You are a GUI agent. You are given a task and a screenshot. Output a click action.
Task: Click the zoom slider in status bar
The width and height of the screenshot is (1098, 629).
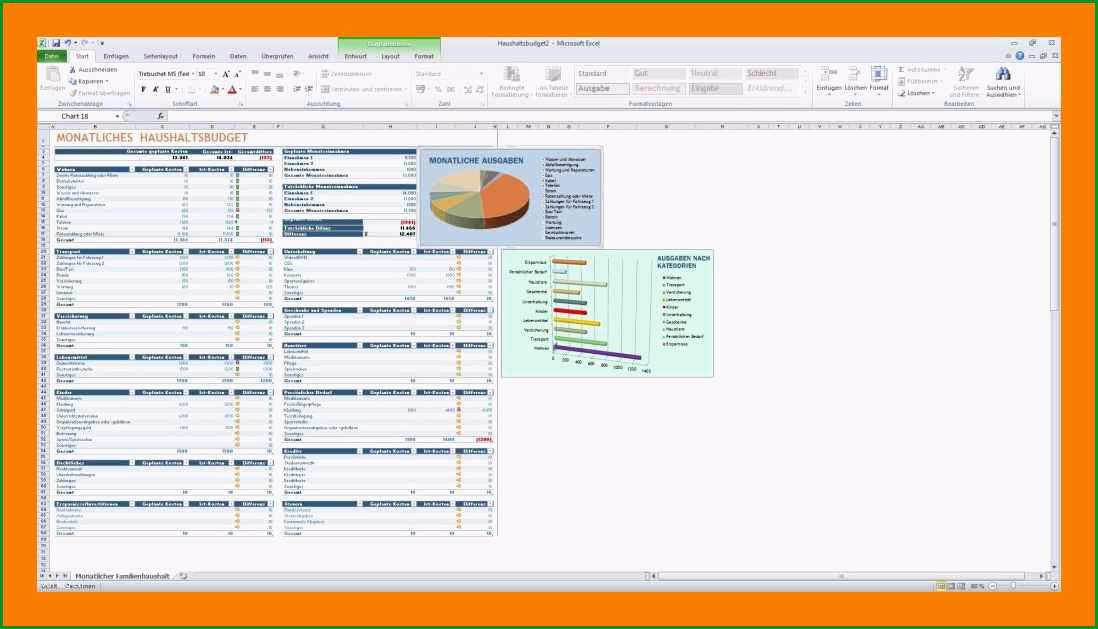point(1013,586)
